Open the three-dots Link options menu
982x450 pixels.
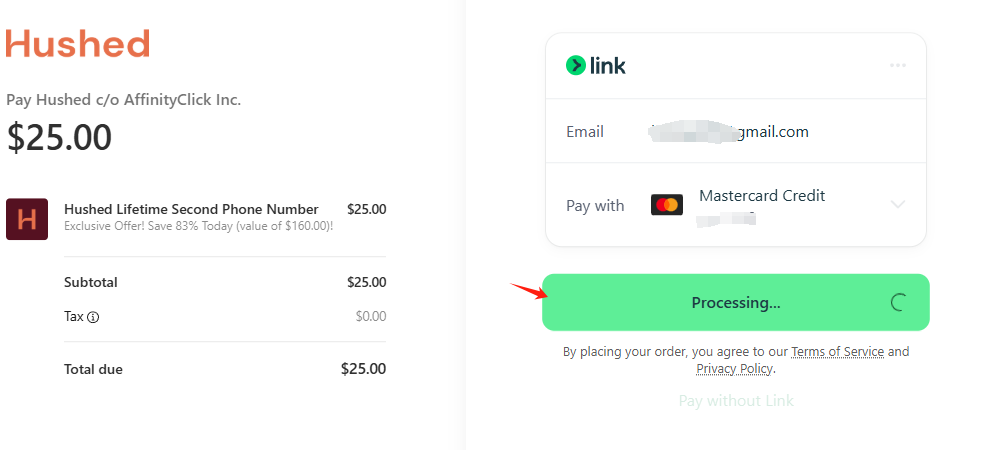[x=897, y=65]
